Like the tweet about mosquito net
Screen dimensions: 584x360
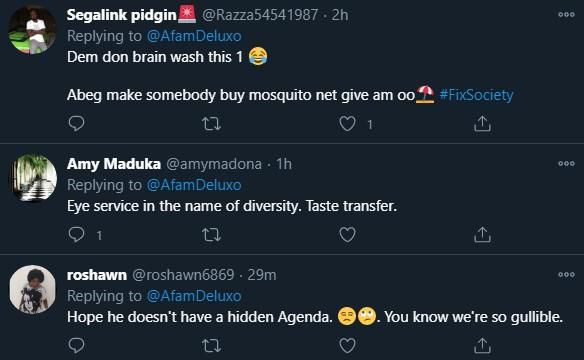(x=347, y=124)
